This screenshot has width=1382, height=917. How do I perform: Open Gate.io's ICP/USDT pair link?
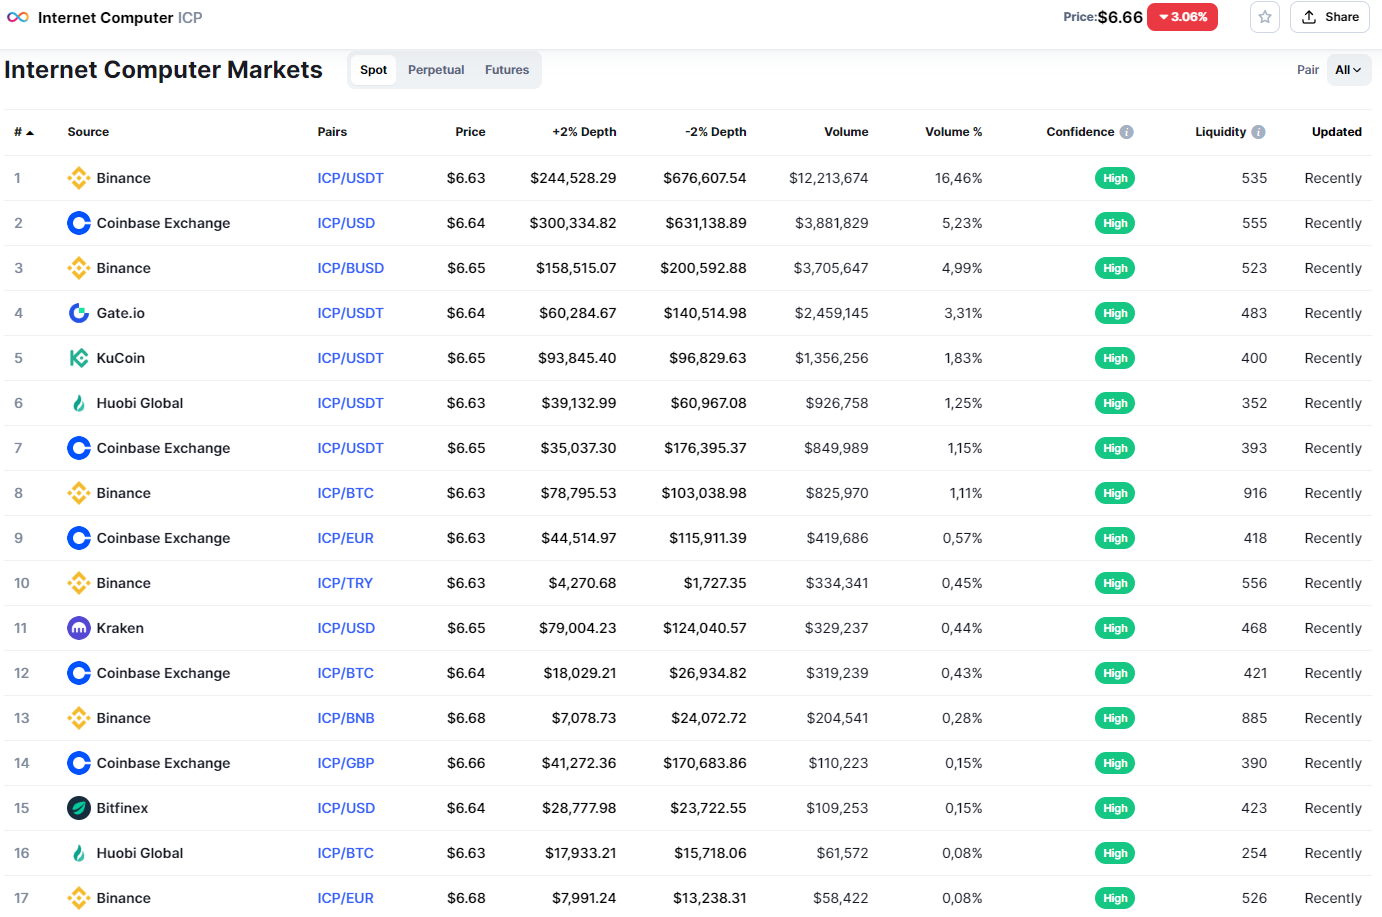click(350, 313)
